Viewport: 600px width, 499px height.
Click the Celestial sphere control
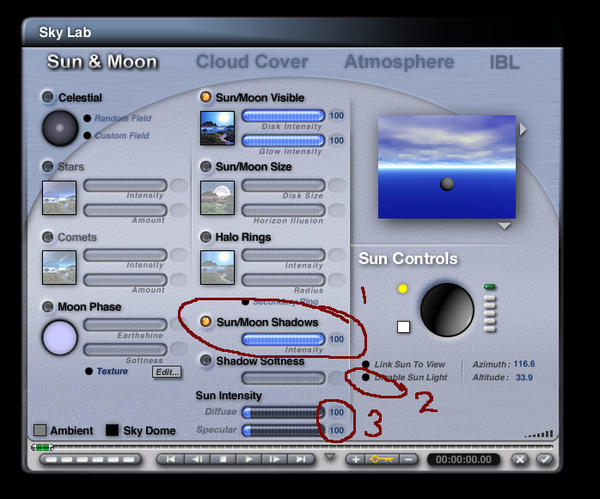(x=60, y=128)
